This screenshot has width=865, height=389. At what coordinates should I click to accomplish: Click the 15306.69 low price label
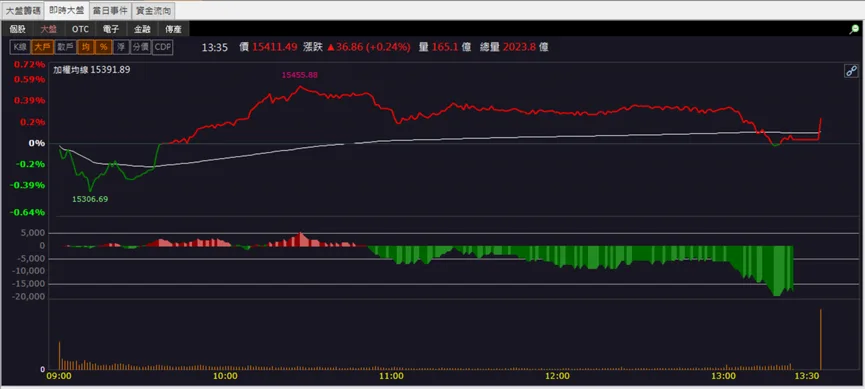pyautogui.click(x=90, y=199)
